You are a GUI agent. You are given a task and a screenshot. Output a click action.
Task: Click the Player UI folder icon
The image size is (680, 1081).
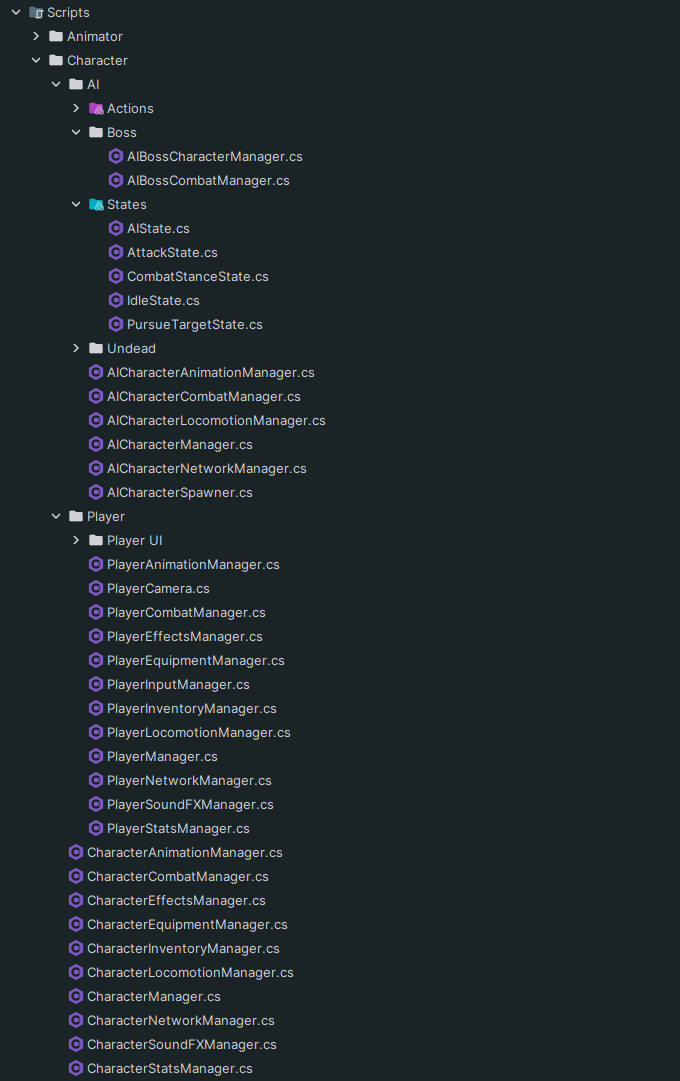[x=97, y=540]
